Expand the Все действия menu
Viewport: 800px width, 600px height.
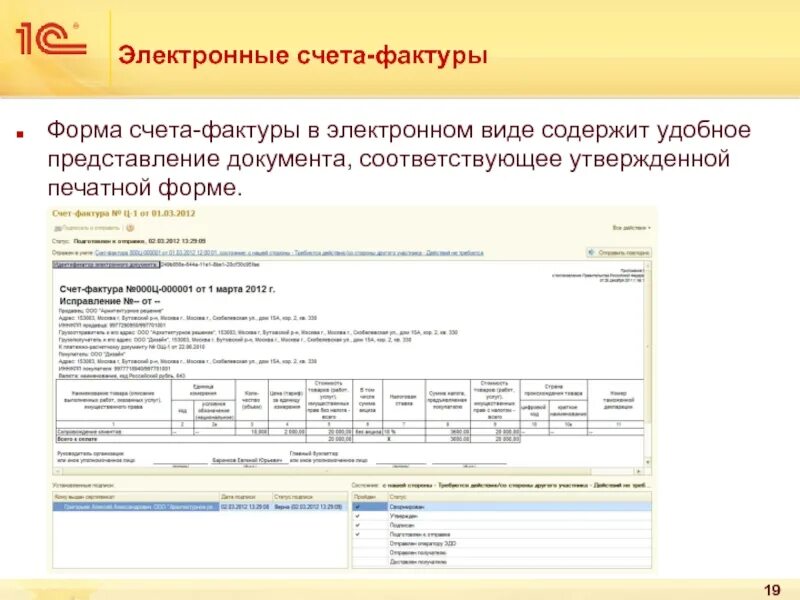pyautogui.click(x=632, y=228)
